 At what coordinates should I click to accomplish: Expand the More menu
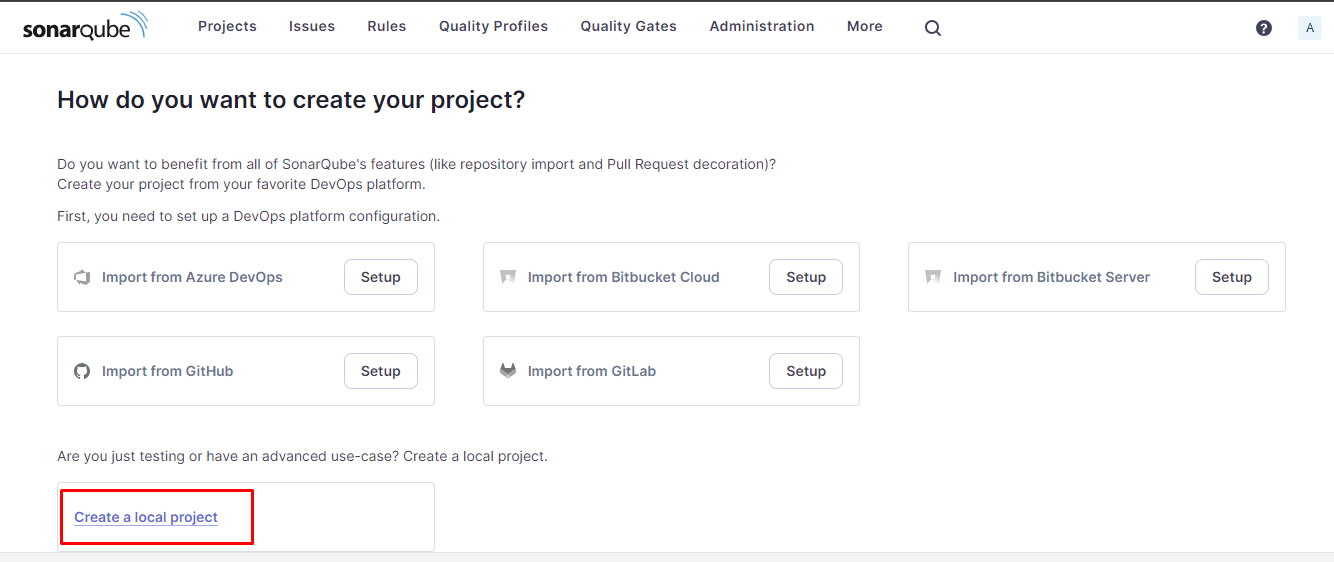click(x=864, y=26)
